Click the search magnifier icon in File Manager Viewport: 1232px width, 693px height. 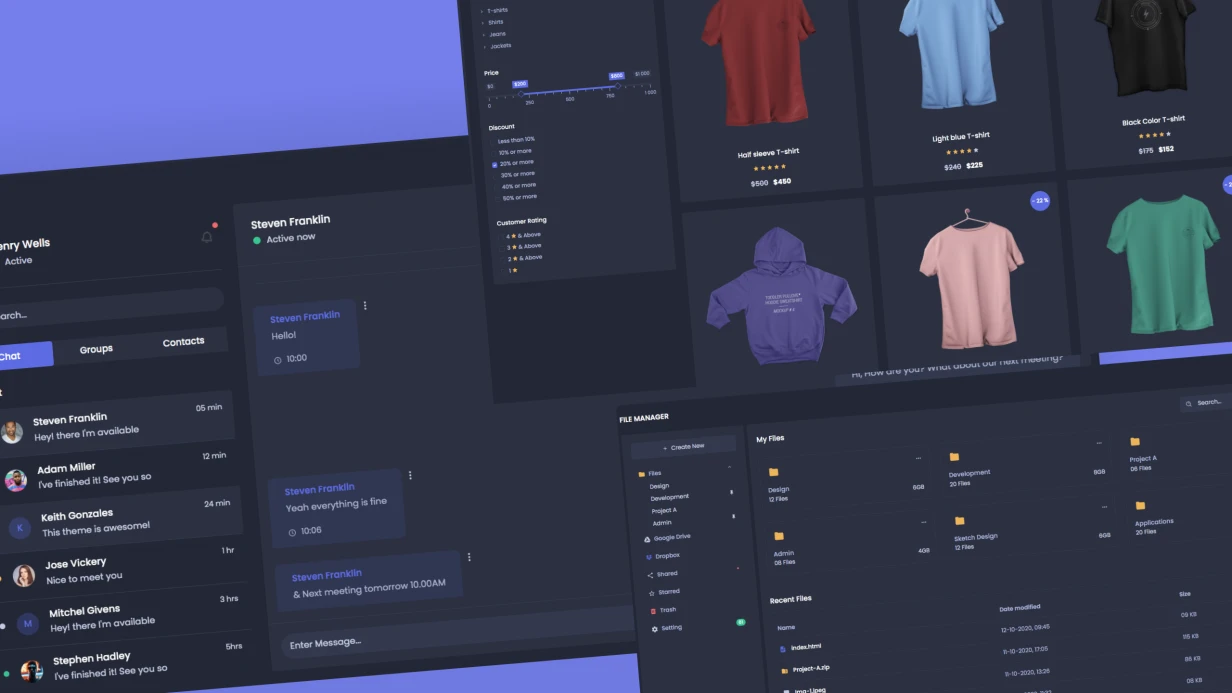1188,404
